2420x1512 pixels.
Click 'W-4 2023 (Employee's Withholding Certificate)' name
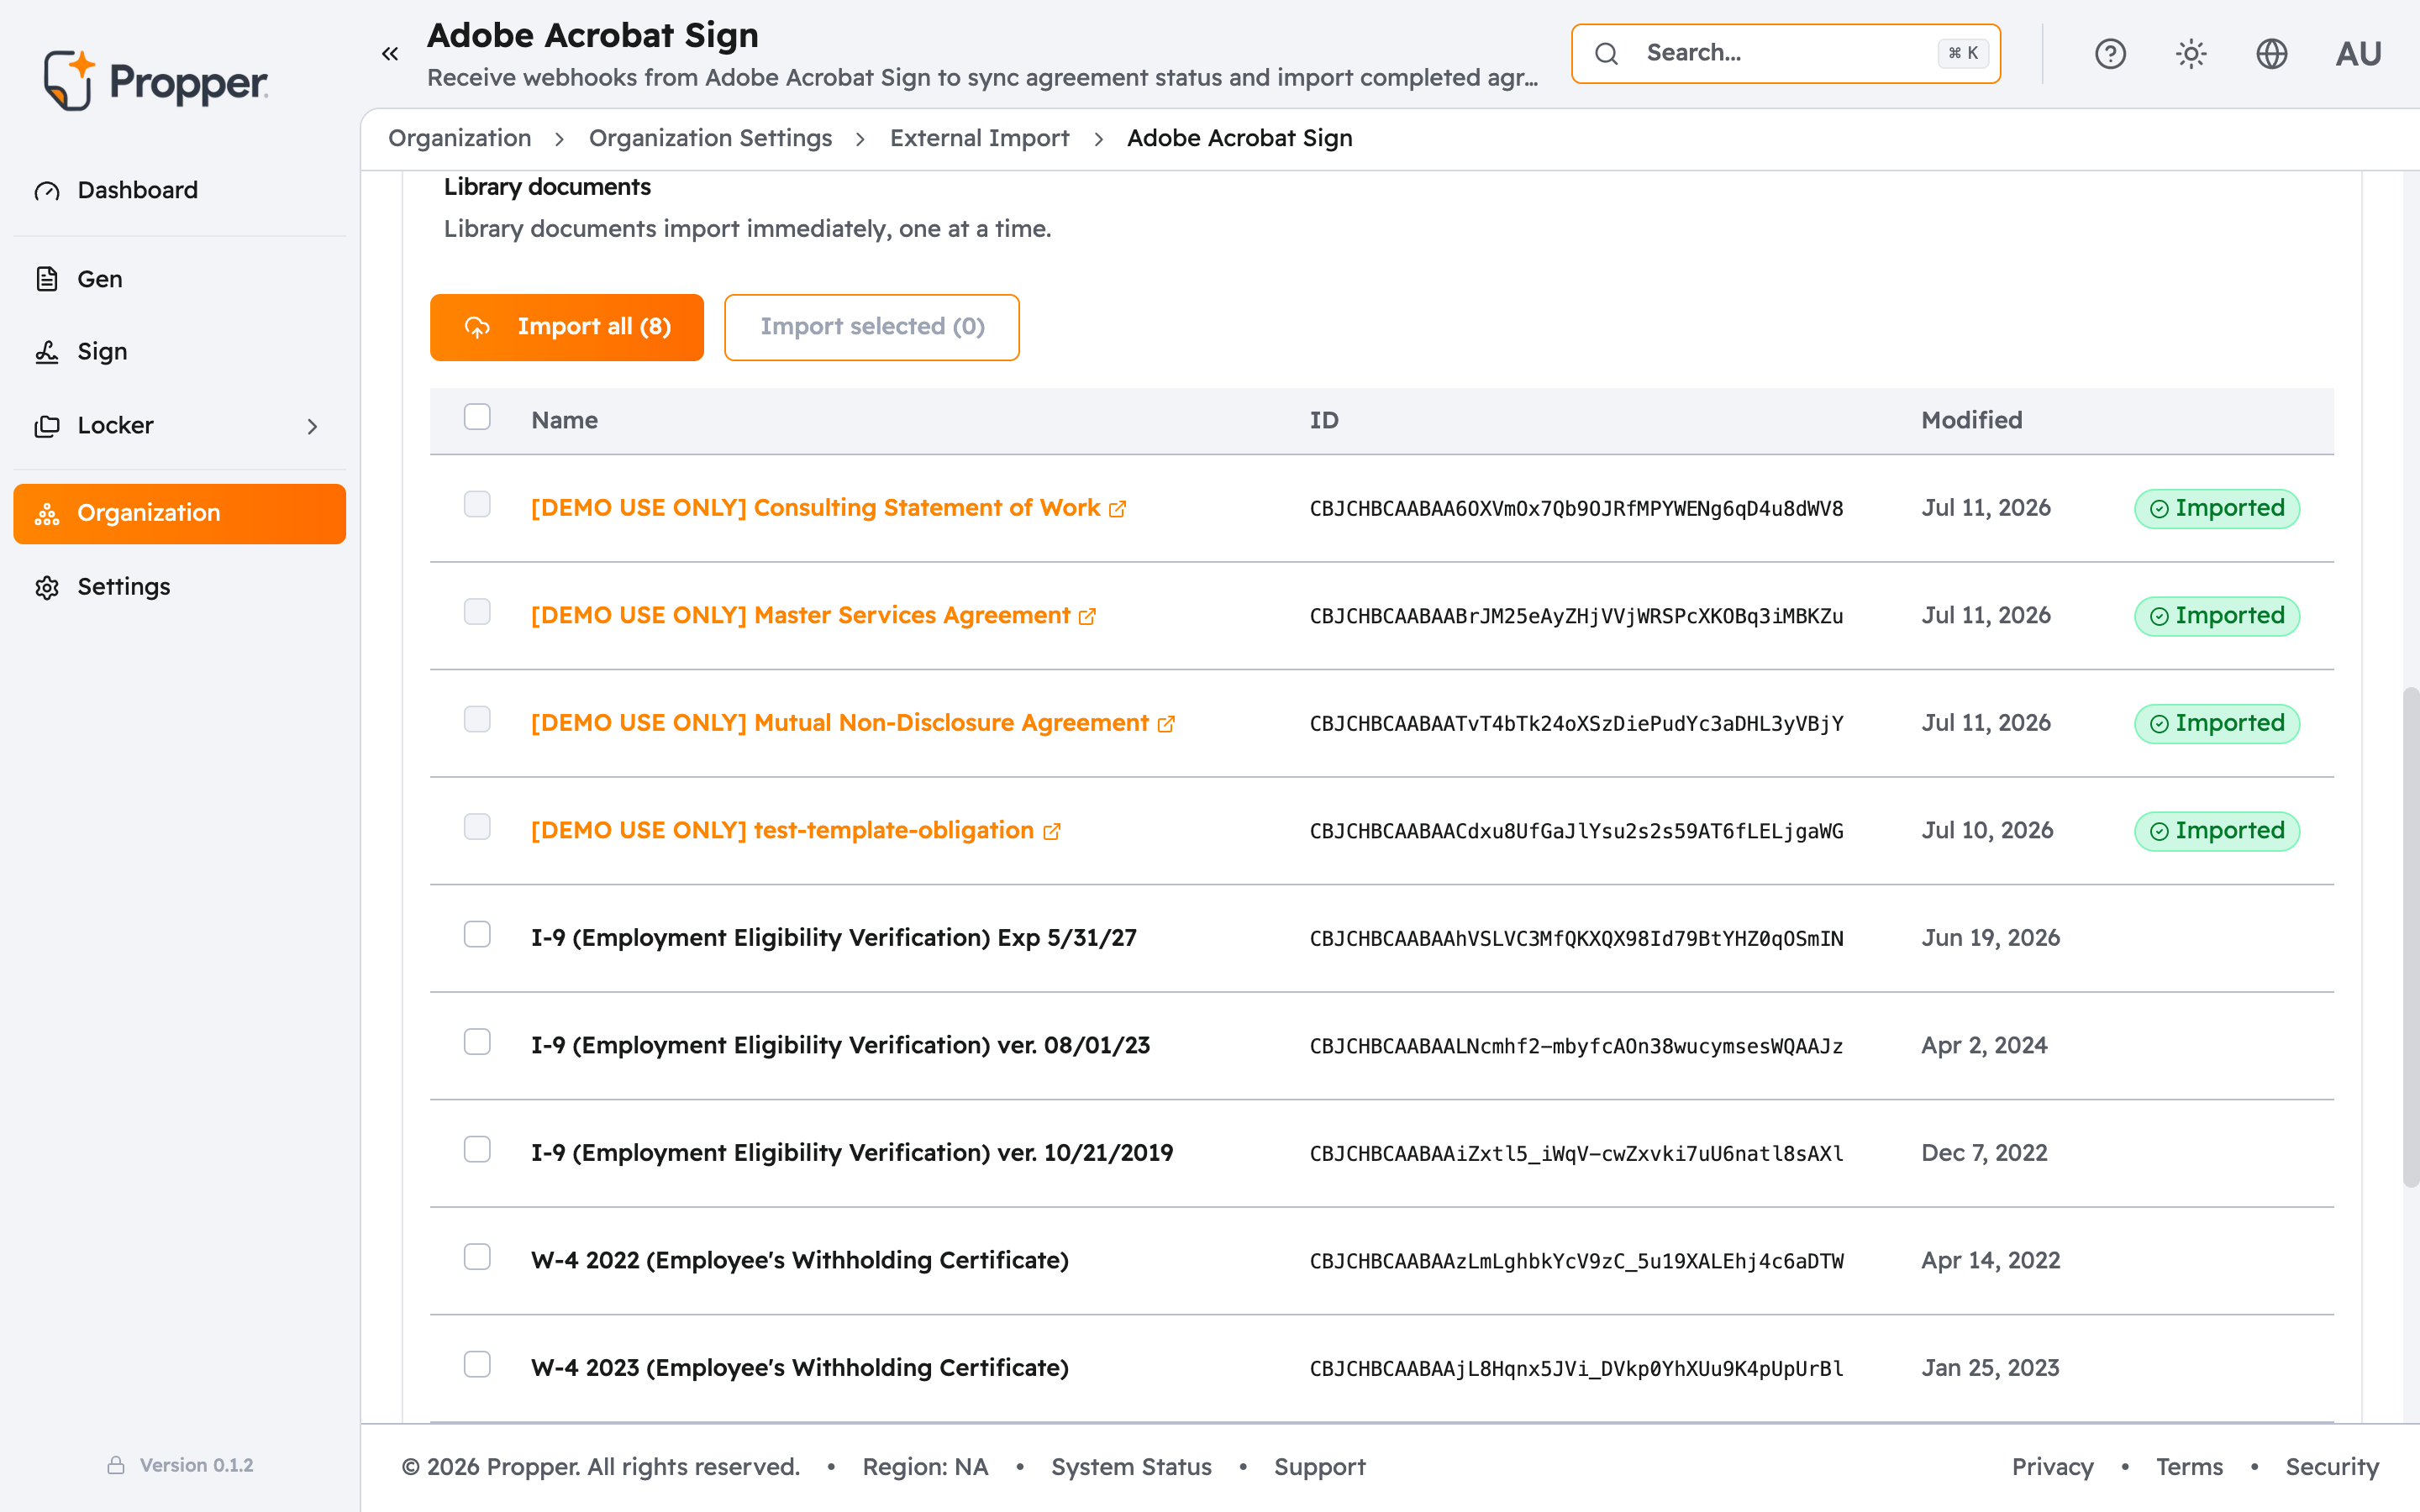click(x=800, y=1368)
